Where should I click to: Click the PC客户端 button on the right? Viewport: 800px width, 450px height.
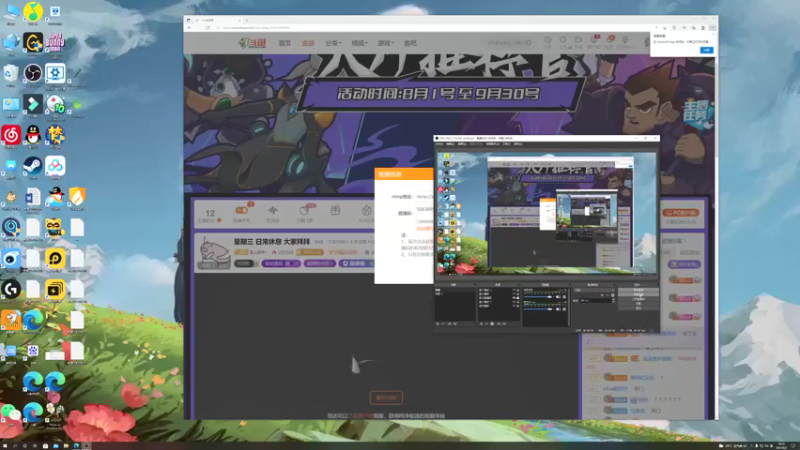[681, 213]
